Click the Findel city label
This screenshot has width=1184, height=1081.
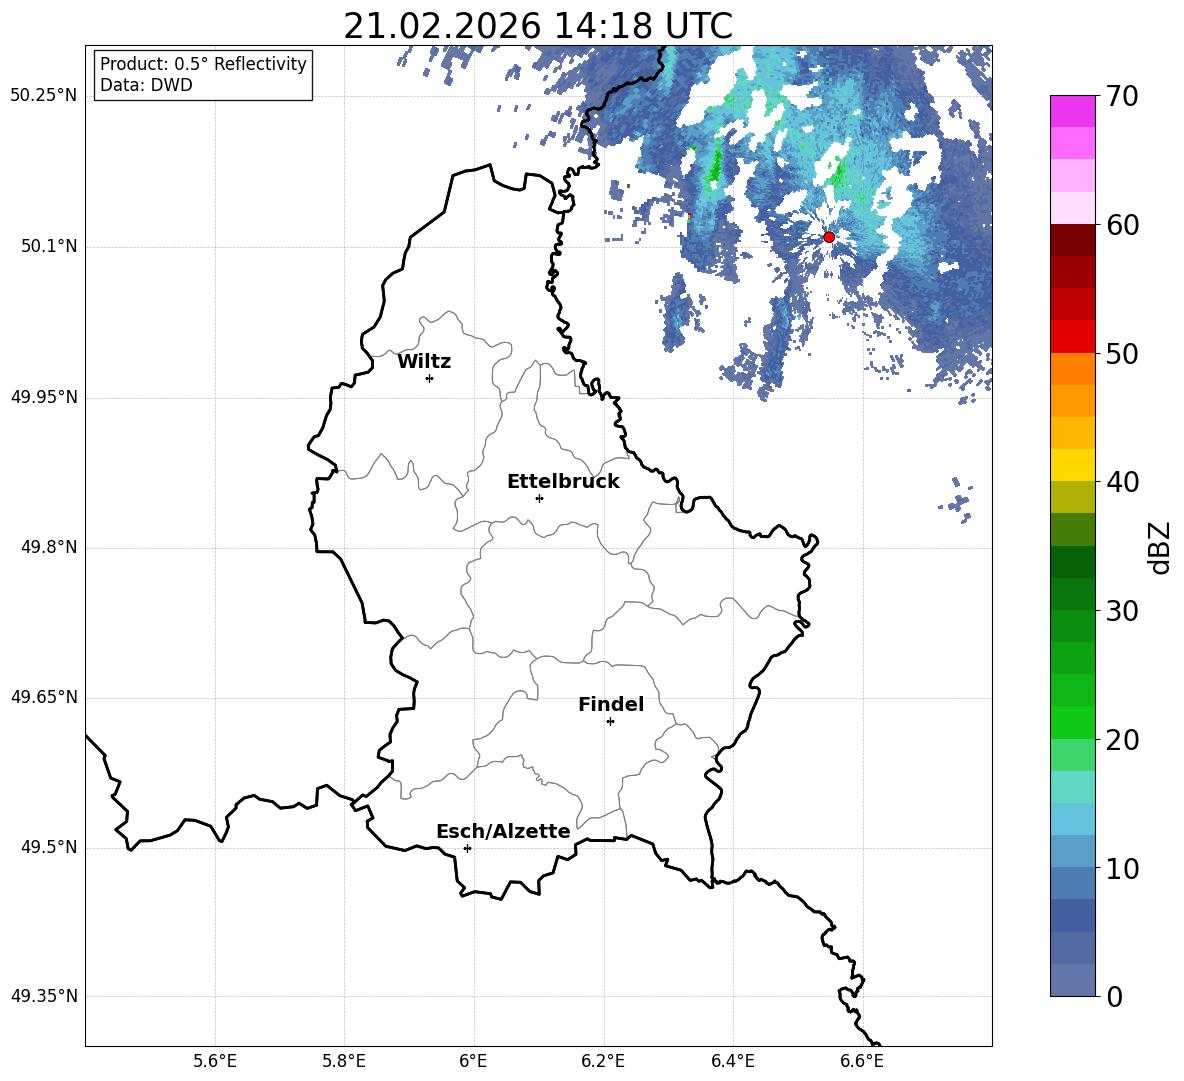(611, 704)
